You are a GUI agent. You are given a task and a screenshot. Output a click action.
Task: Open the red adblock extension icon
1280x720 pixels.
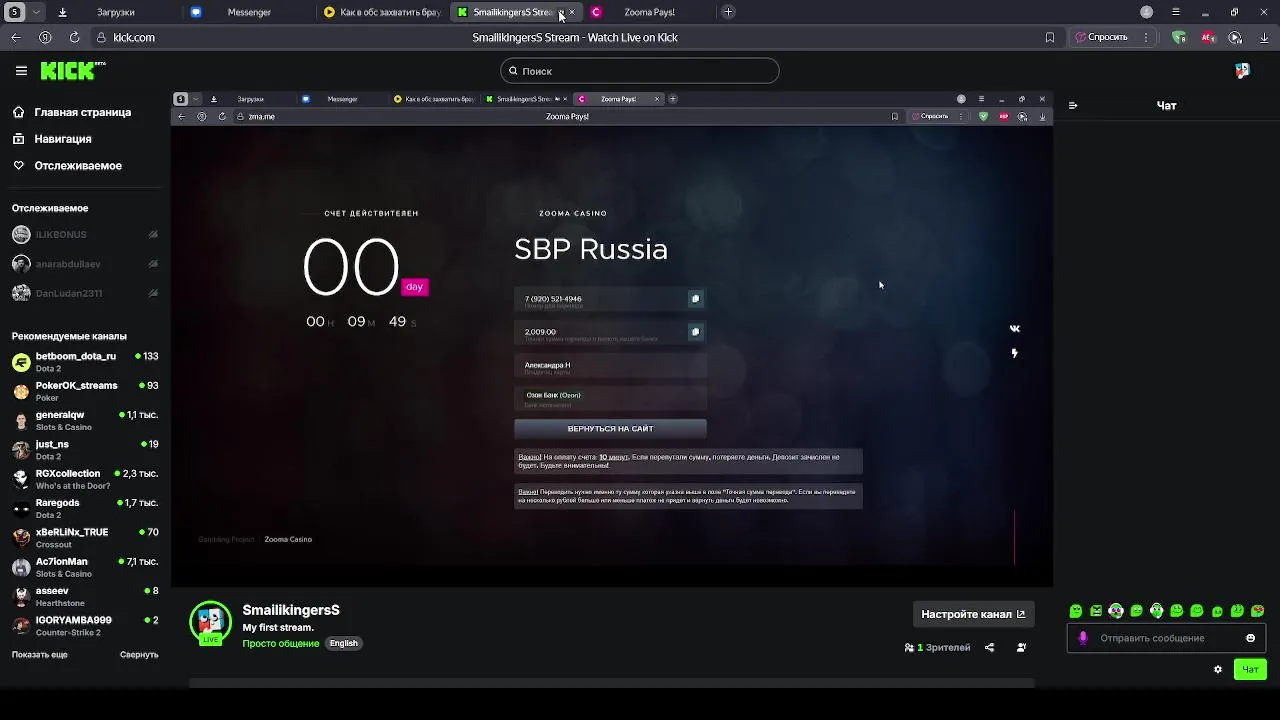[1207, 37]
